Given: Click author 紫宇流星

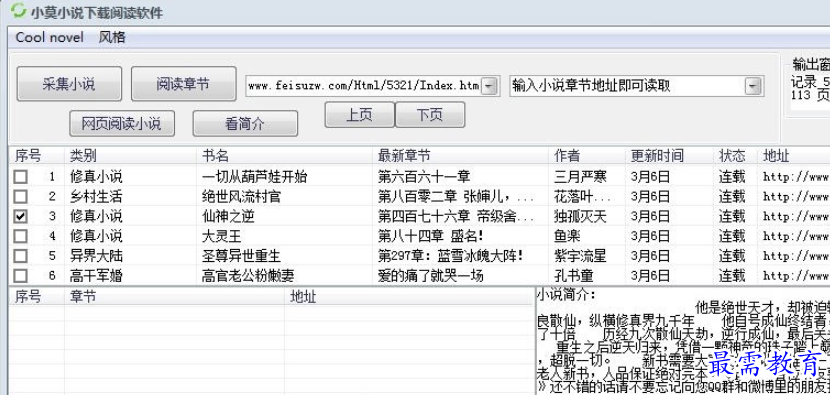Looking at the screenshot, I should click(x=580, y=256).
